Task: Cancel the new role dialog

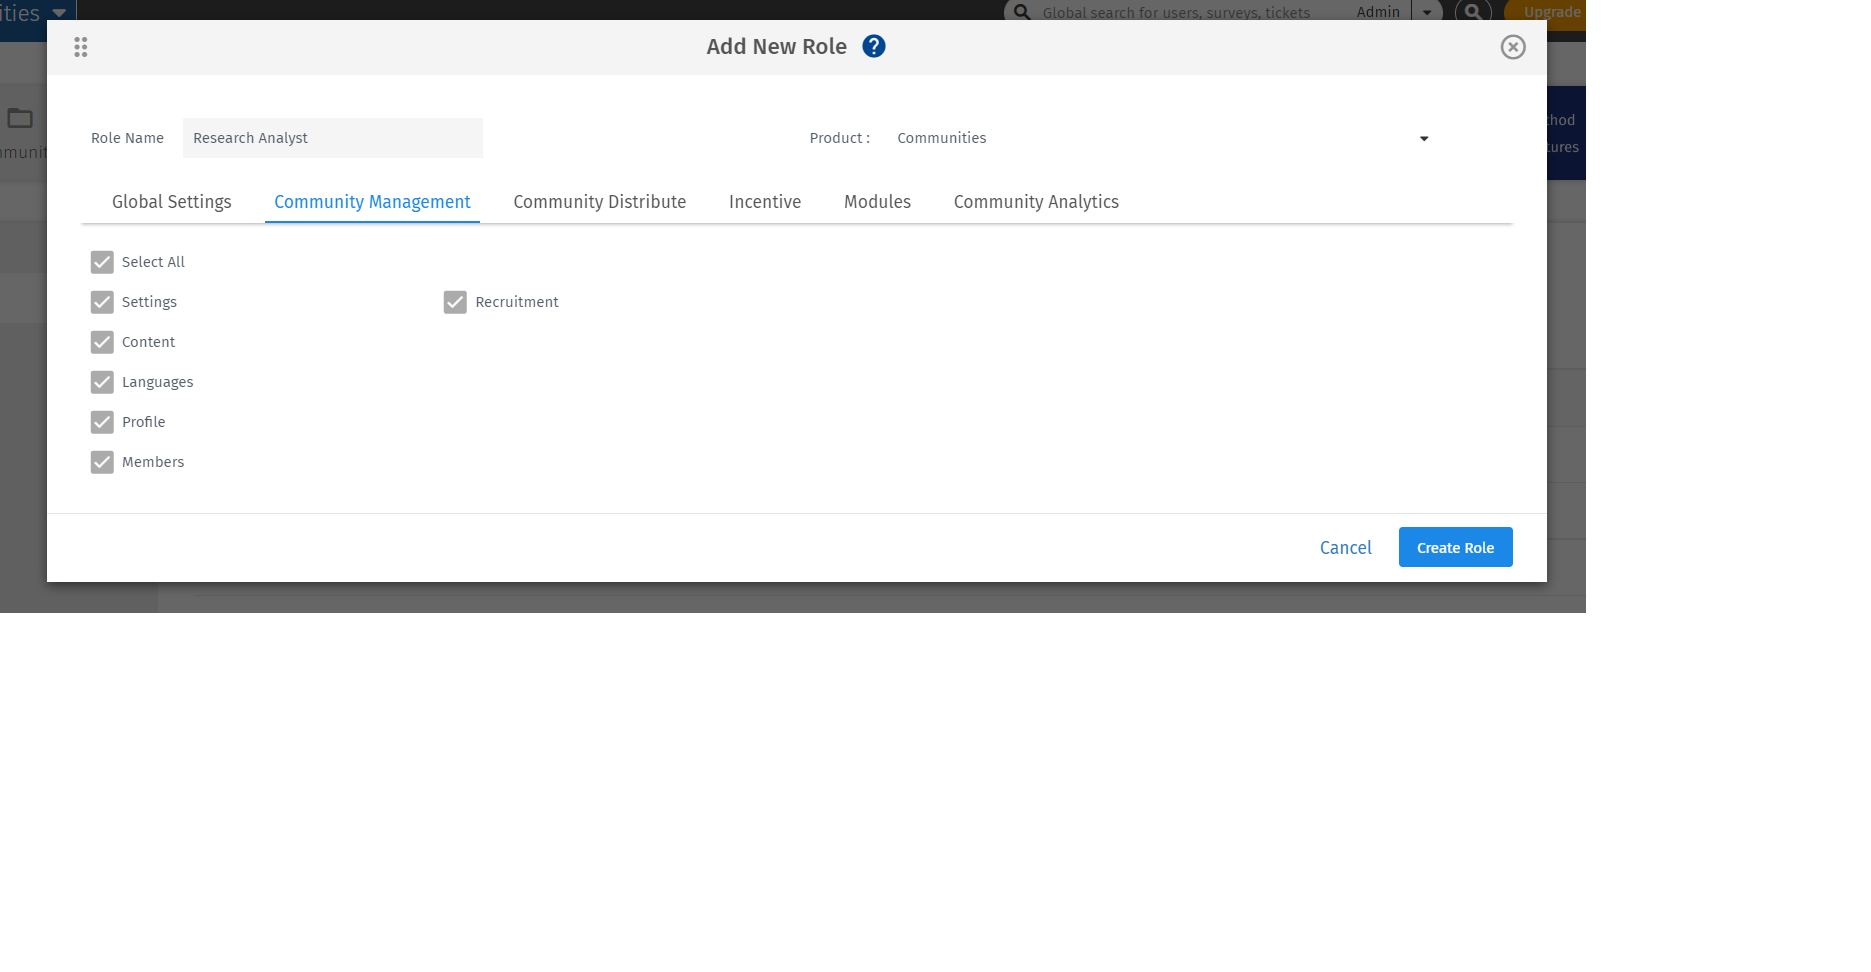Action: (1346, 548)
